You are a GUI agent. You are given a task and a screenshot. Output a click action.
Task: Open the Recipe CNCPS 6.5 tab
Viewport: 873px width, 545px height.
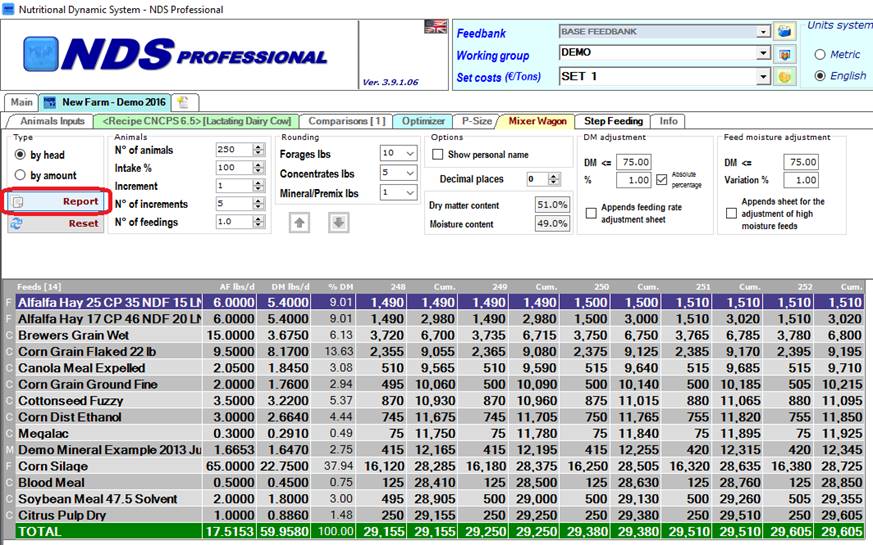coord(197,121)
